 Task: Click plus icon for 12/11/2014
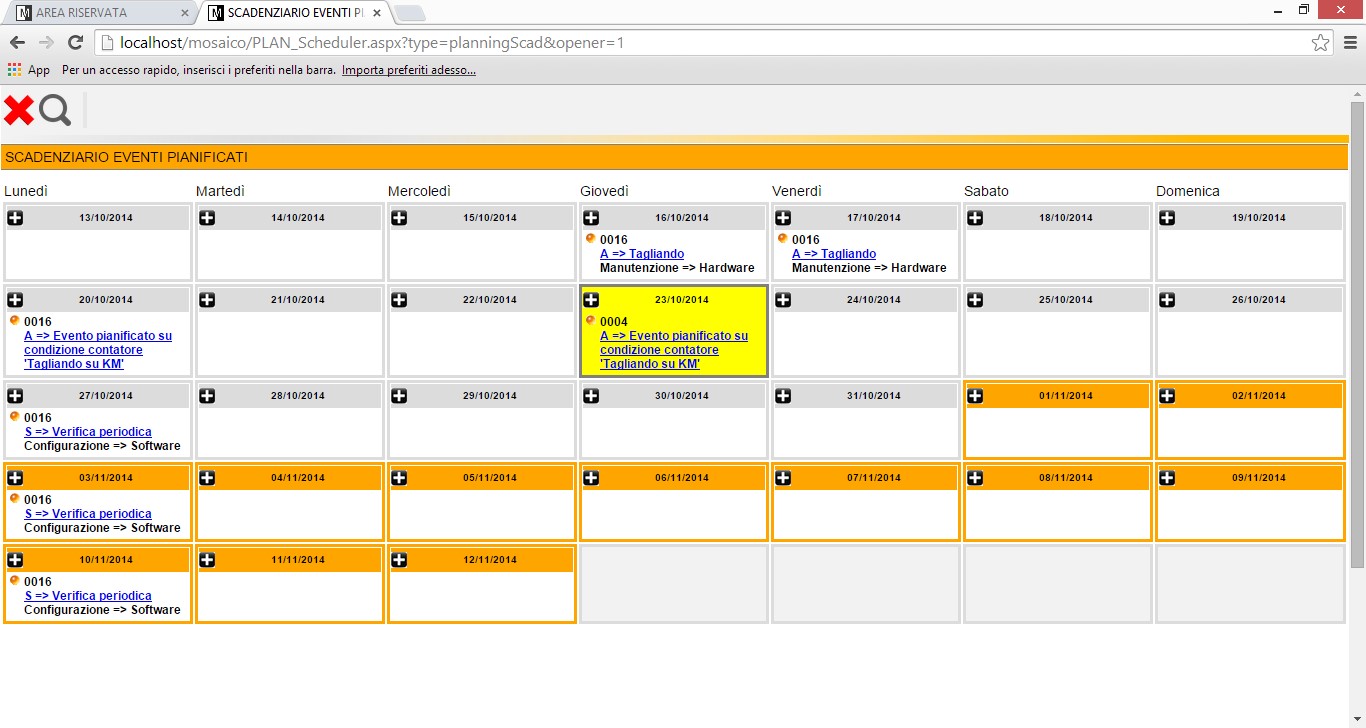[399, 560]
